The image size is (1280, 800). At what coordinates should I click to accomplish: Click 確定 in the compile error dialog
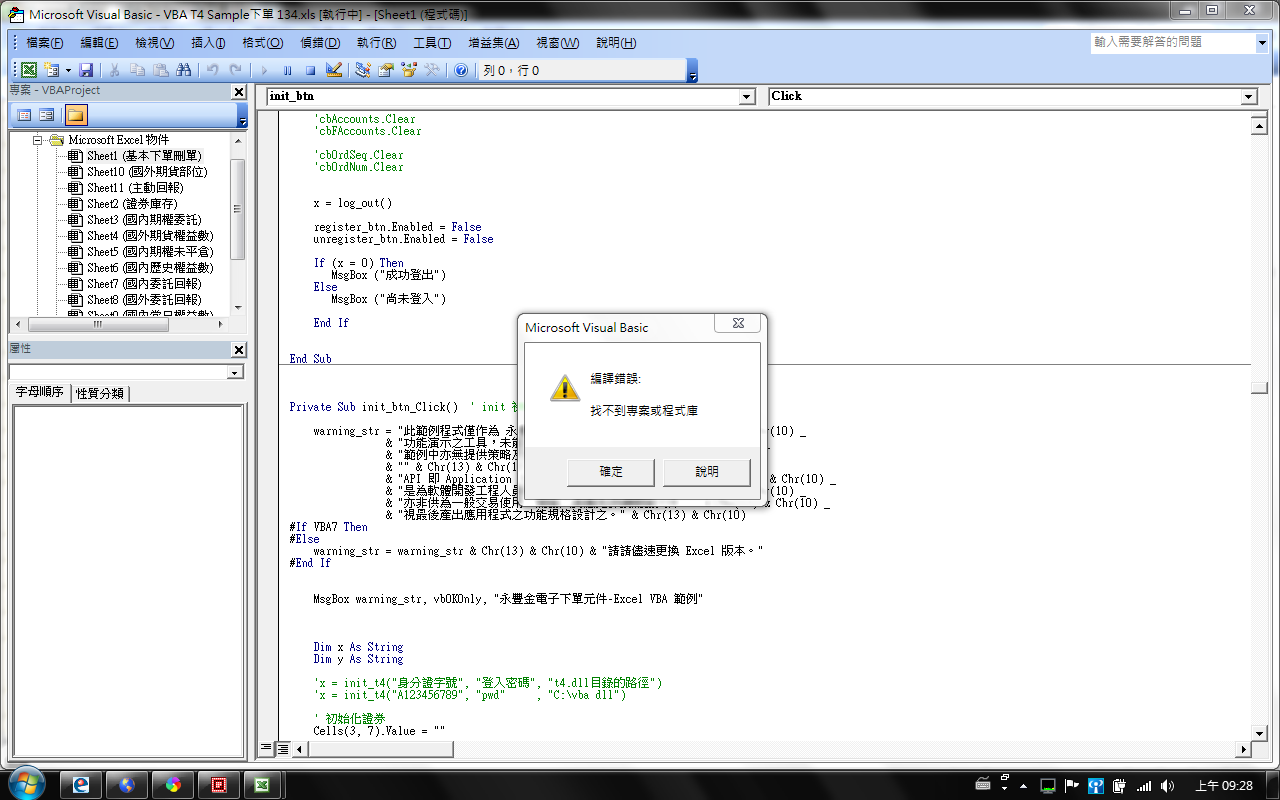(x=611, y=472)
